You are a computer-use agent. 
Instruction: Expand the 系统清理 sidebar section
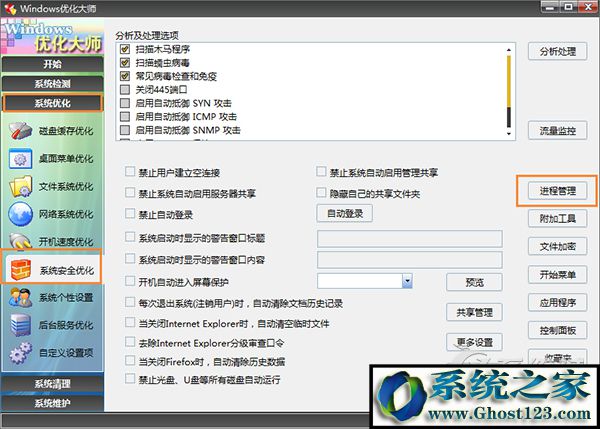[52, 383]
